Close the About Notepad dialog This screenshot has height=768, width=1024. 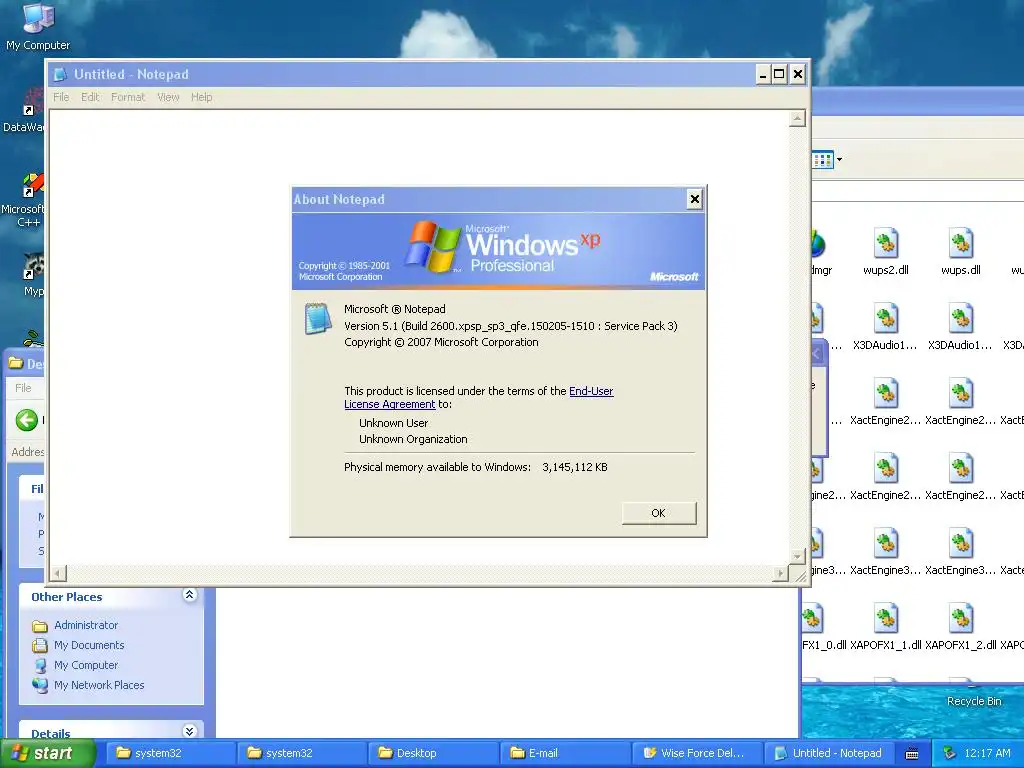tap(695, 199)
